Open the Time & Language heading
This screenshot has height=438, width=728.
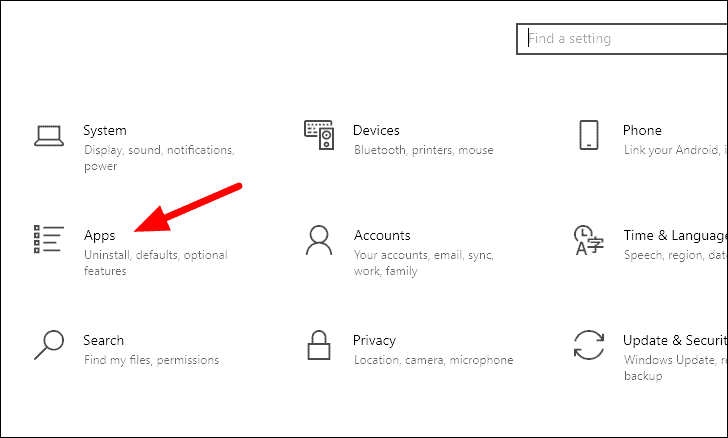[675, 235]
